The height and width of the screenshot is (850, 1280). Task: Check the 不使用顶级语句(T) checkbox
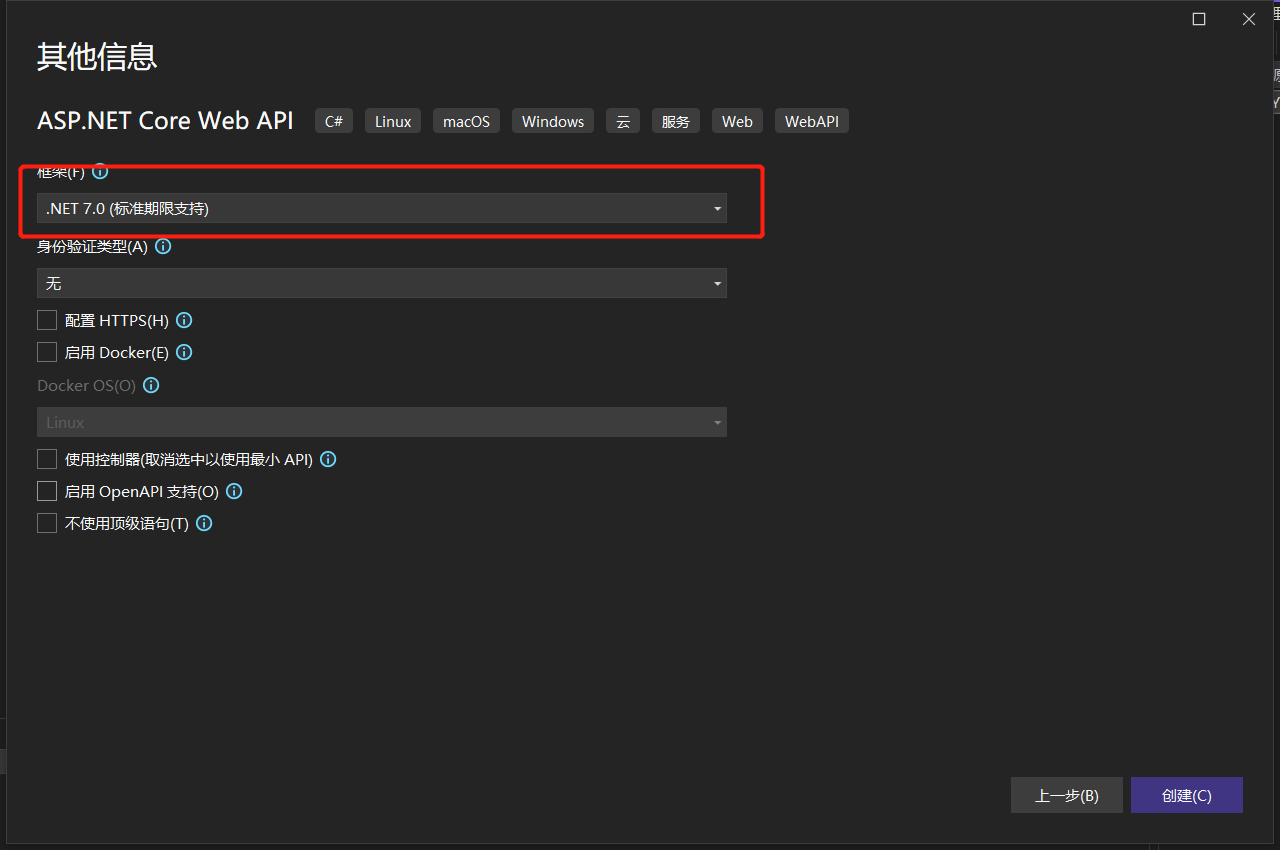click(x=46, y=523)
